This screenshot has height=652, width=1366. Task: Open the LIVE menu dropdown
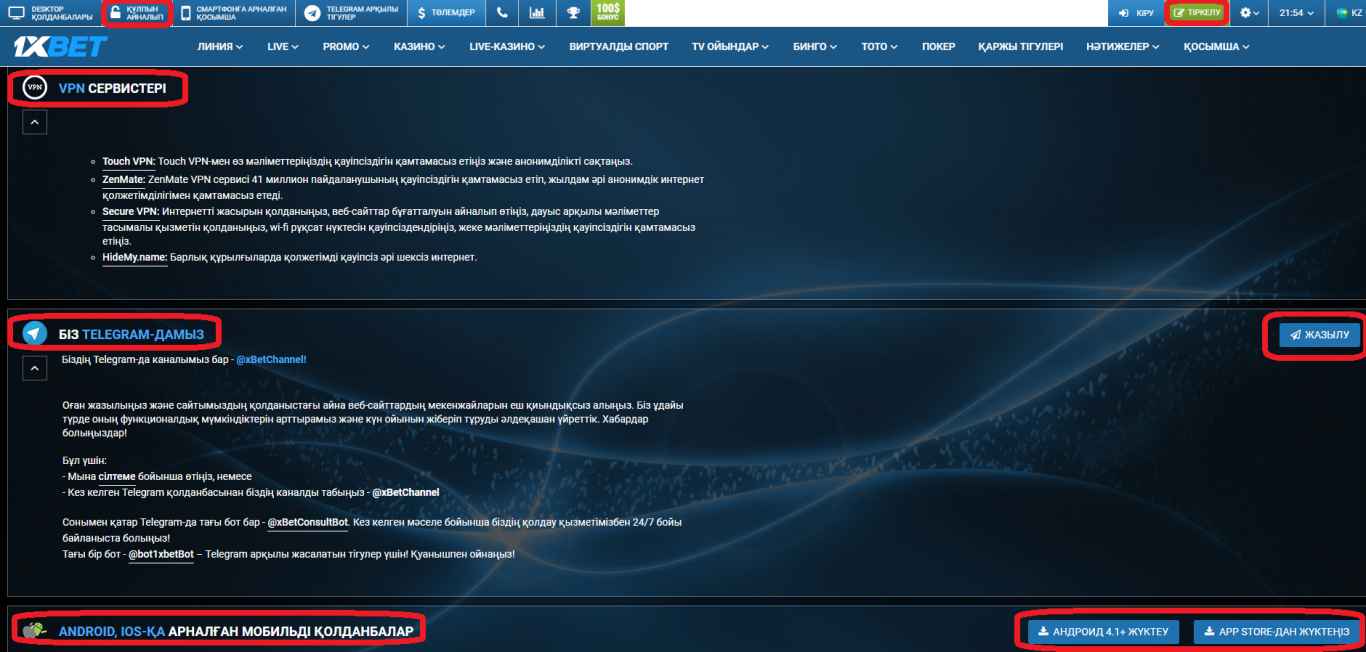coord(282,47)
